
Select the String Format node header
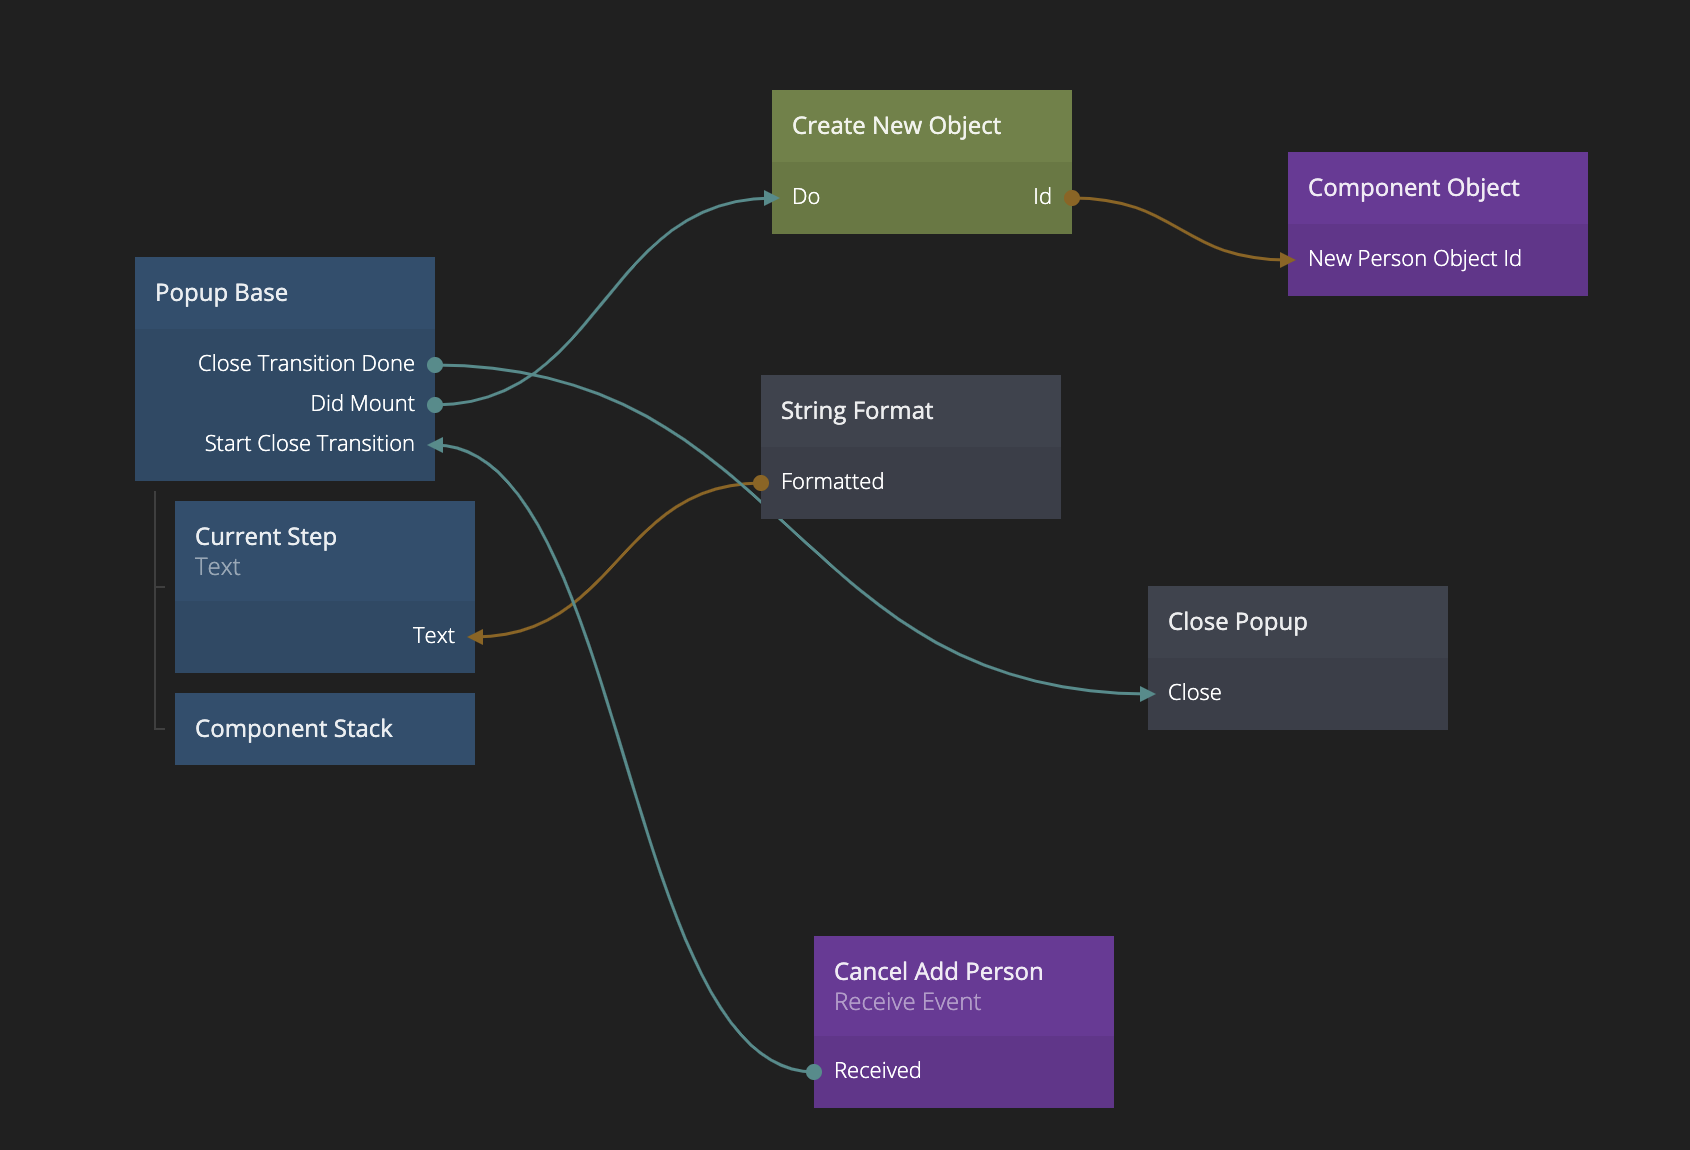tap(910, 411)
